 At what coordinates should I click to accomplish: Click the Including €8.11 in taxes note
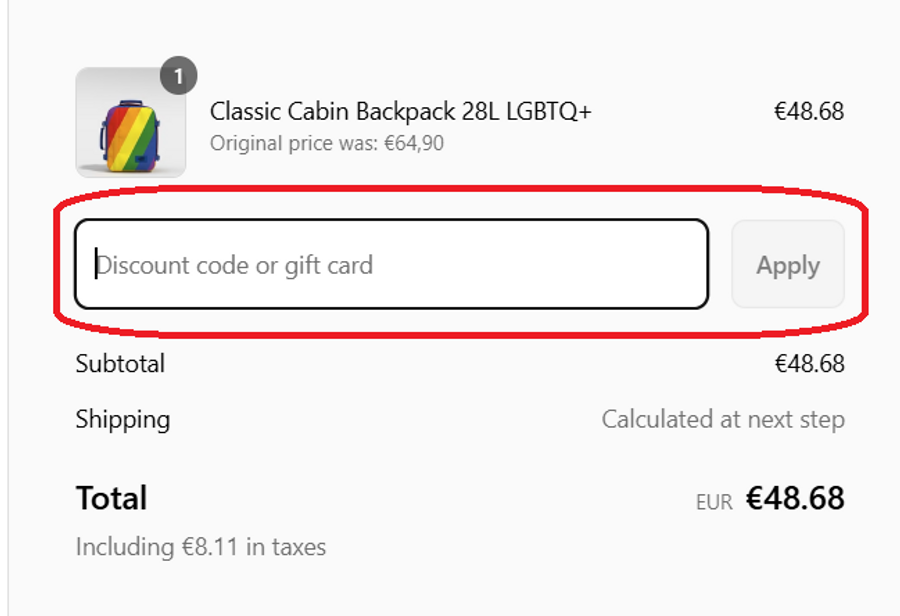200,547
